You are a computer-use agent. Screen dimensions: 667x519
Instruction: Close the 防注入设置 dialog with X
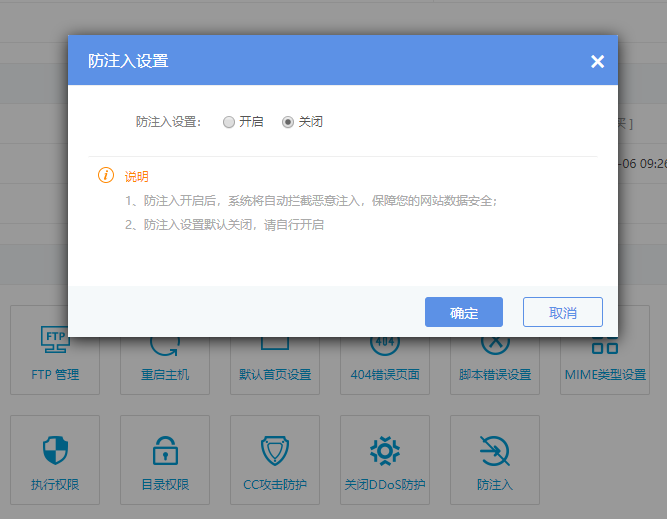pyautogui.click(x=597, y=62)
